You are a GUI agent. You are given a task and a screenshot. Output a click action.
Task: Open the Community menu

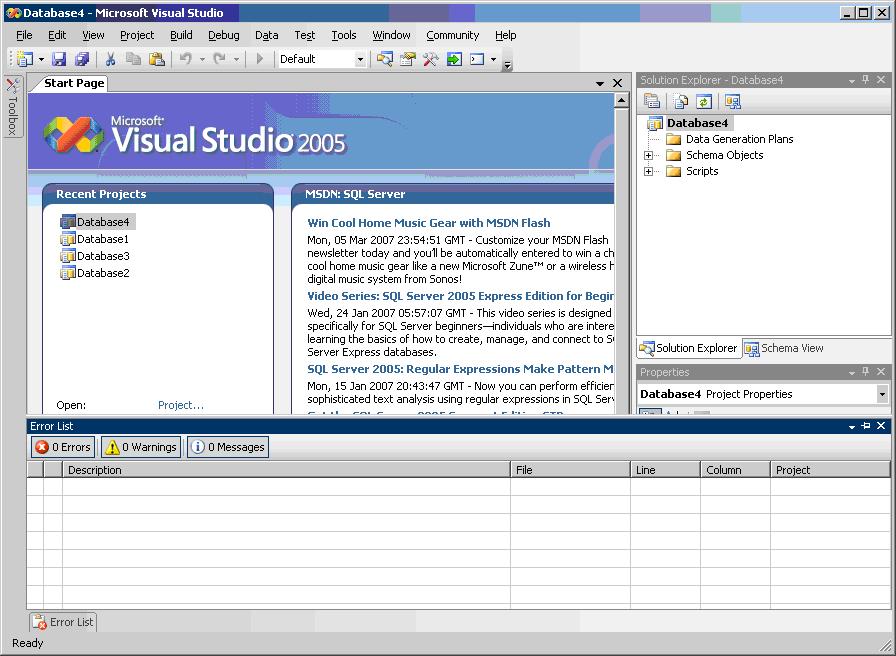453,35
